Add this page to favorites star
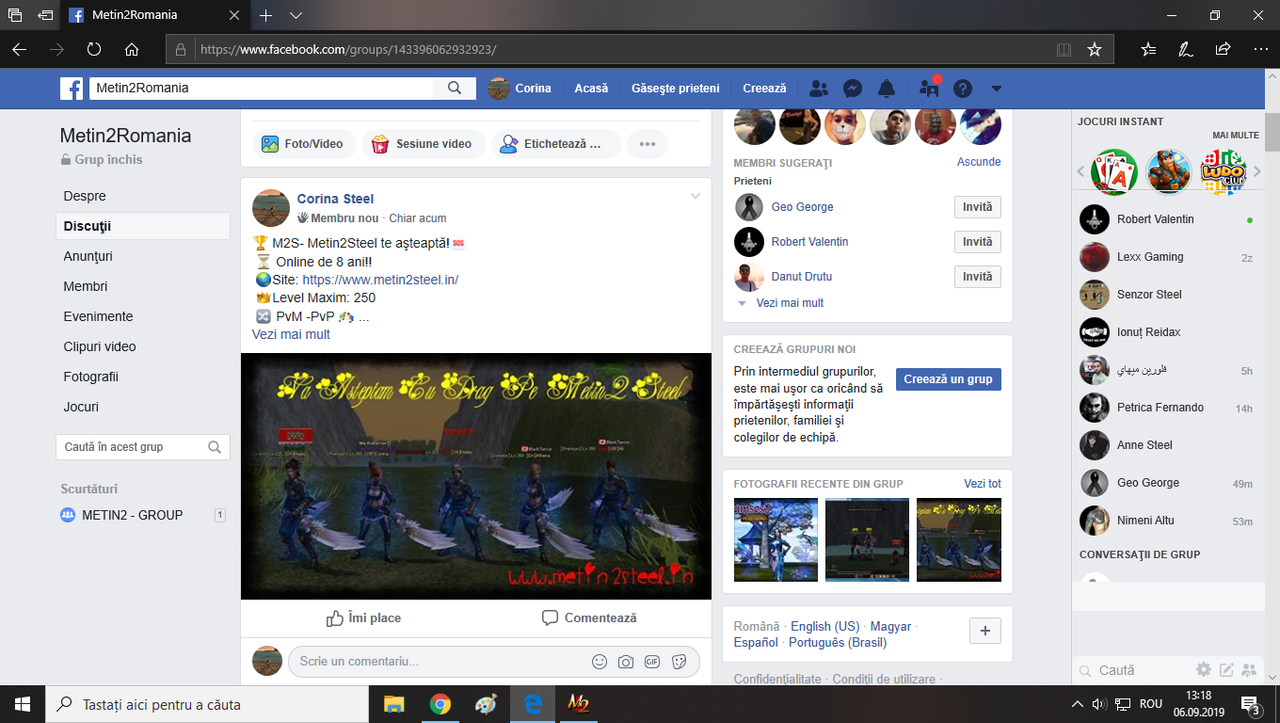Image resolution: width=1280 pixels, height=723 pixels. pyautogui.click(x=1094, y=49)
